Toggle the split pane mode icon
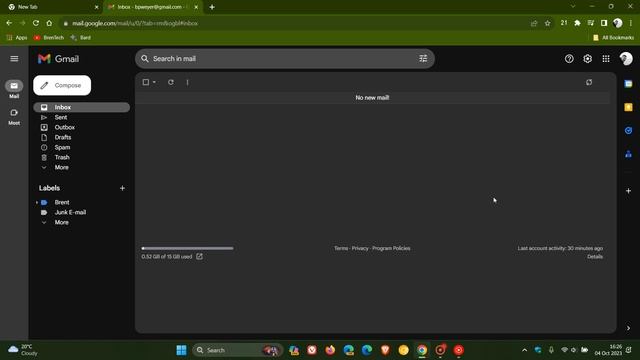The height and width of the screenshot is (360, 640). tap(589, 82)
